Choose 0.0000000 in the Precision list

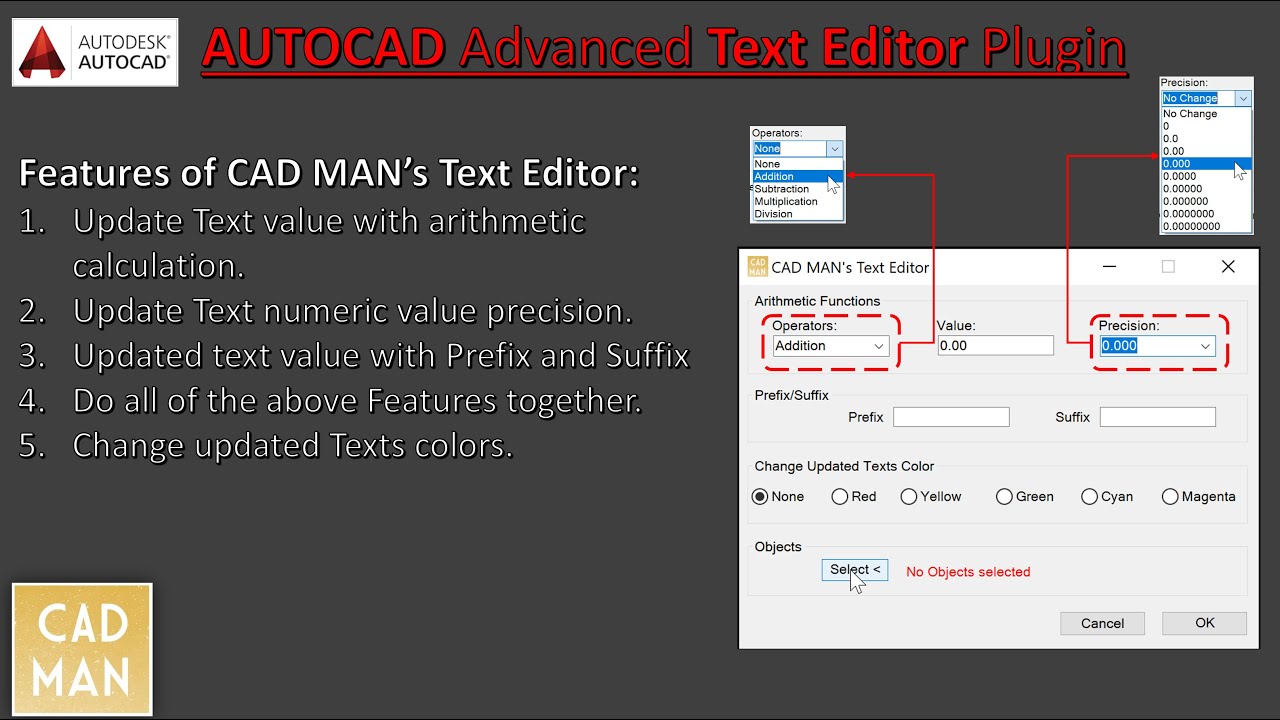(1206, 214)
